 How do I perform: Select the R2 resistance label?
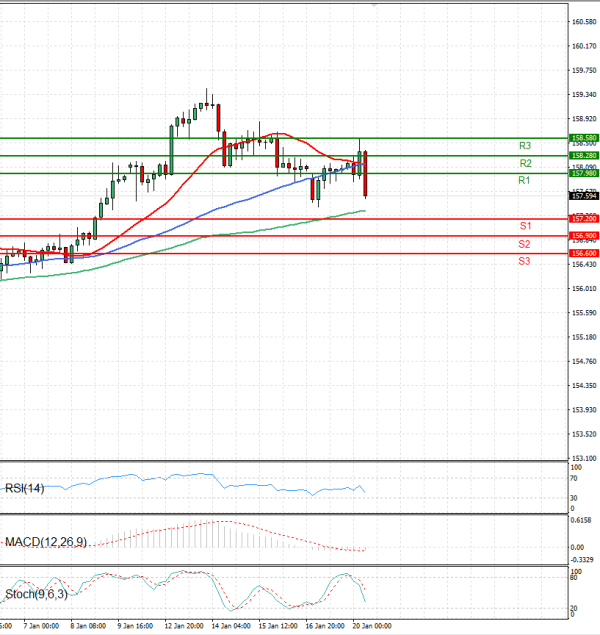coord(524,163)
